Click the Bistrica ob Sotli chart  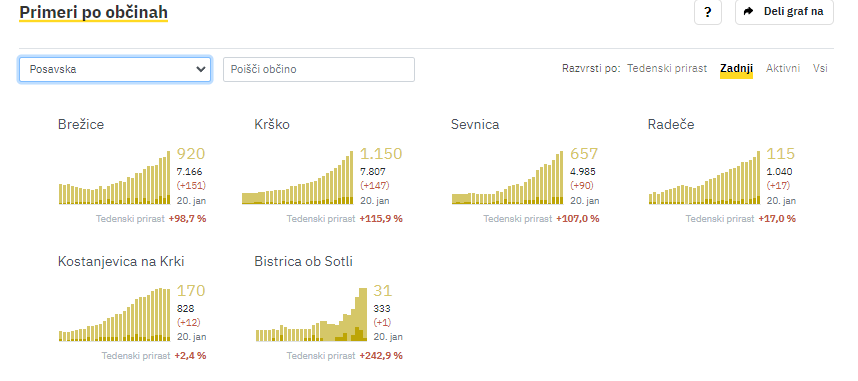coord(311,315)
